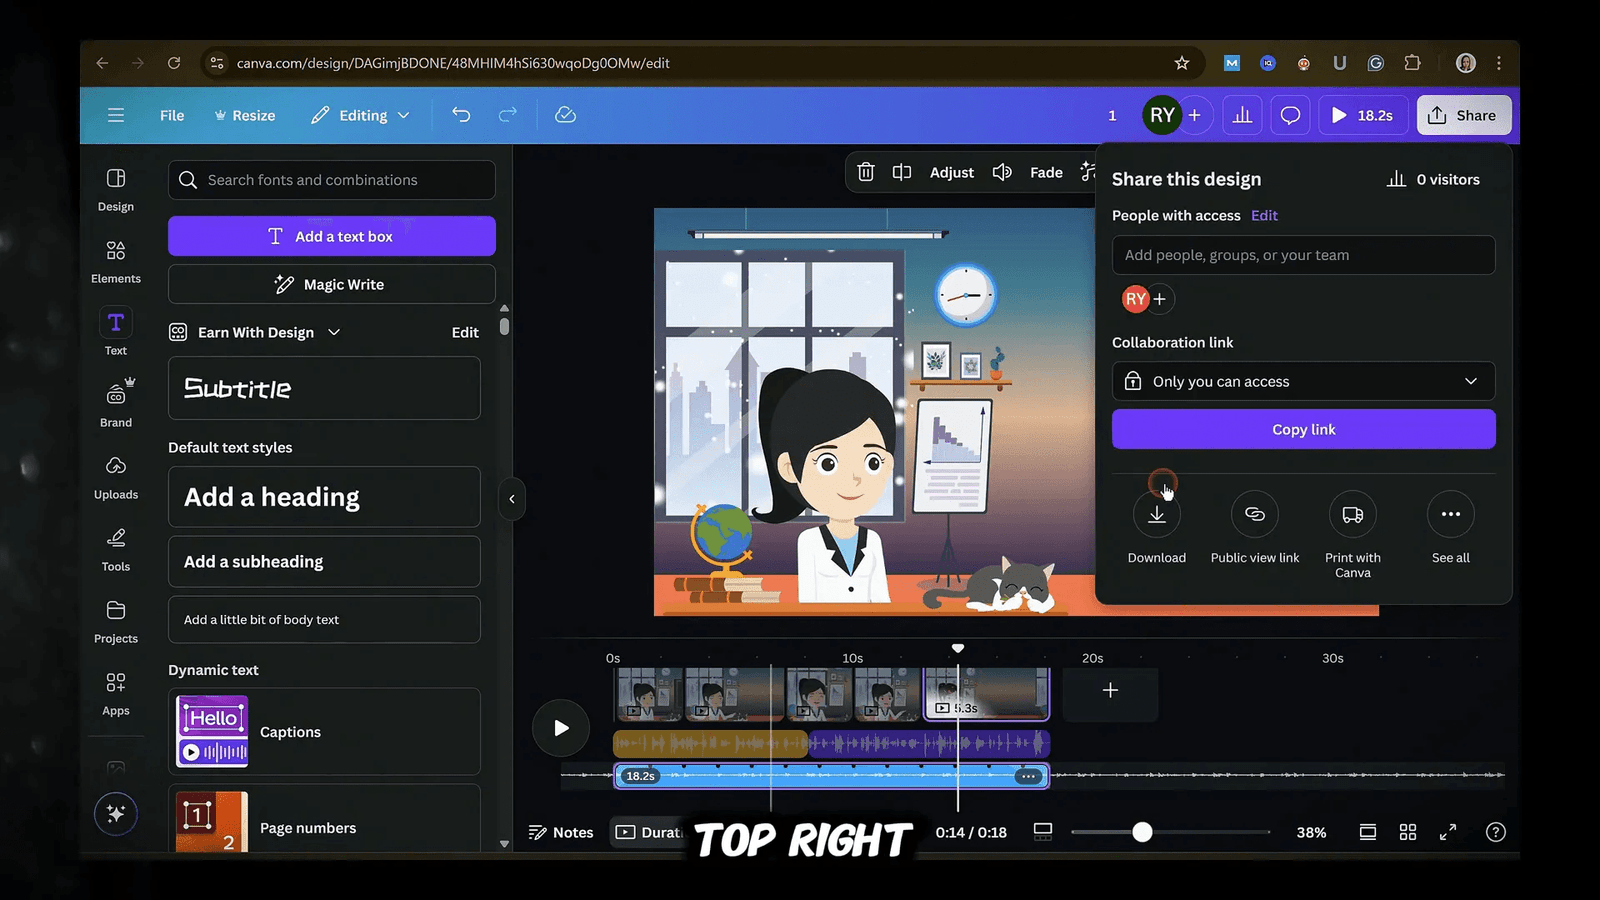Open the Elements panel in the sidebar
This screenshot has width=1600, height=900.
pyautogui.click(x=115, y=260)
